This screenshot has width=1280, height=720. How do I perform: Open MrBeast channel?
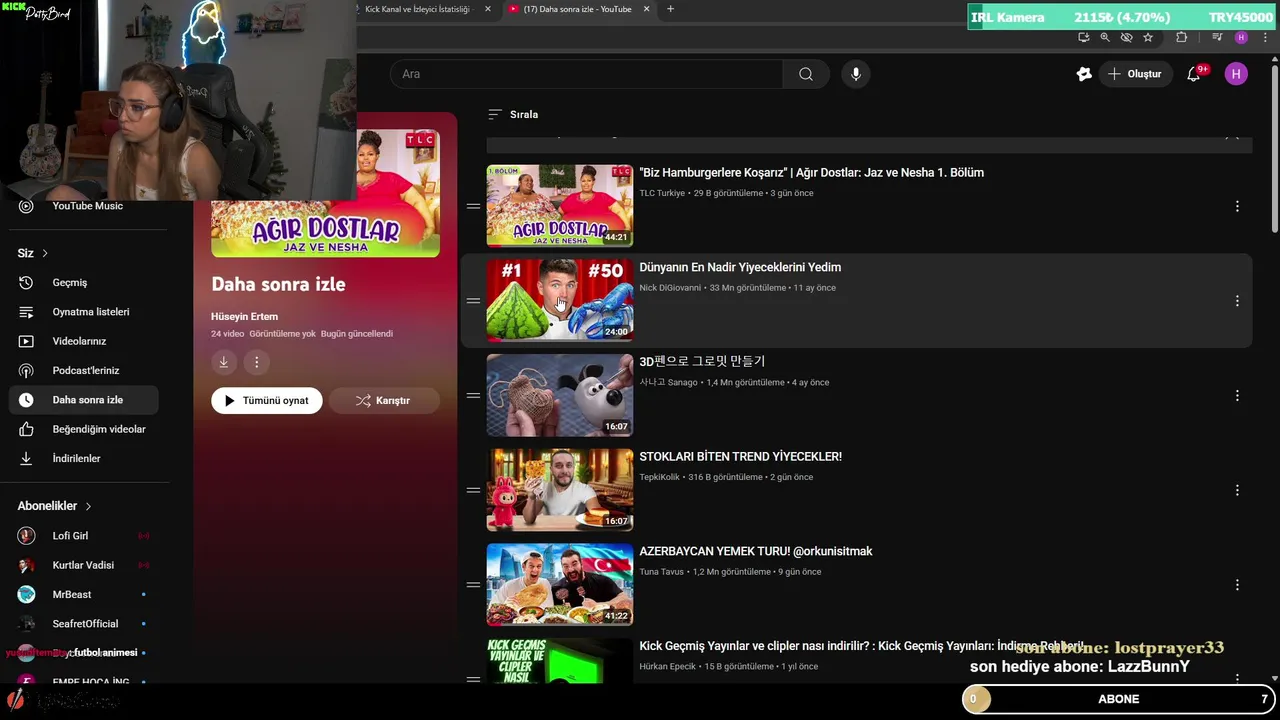(84, 594)
